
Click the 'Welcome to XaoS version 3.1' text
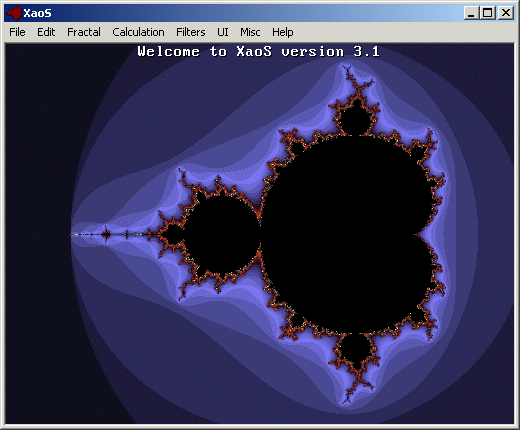259,52
